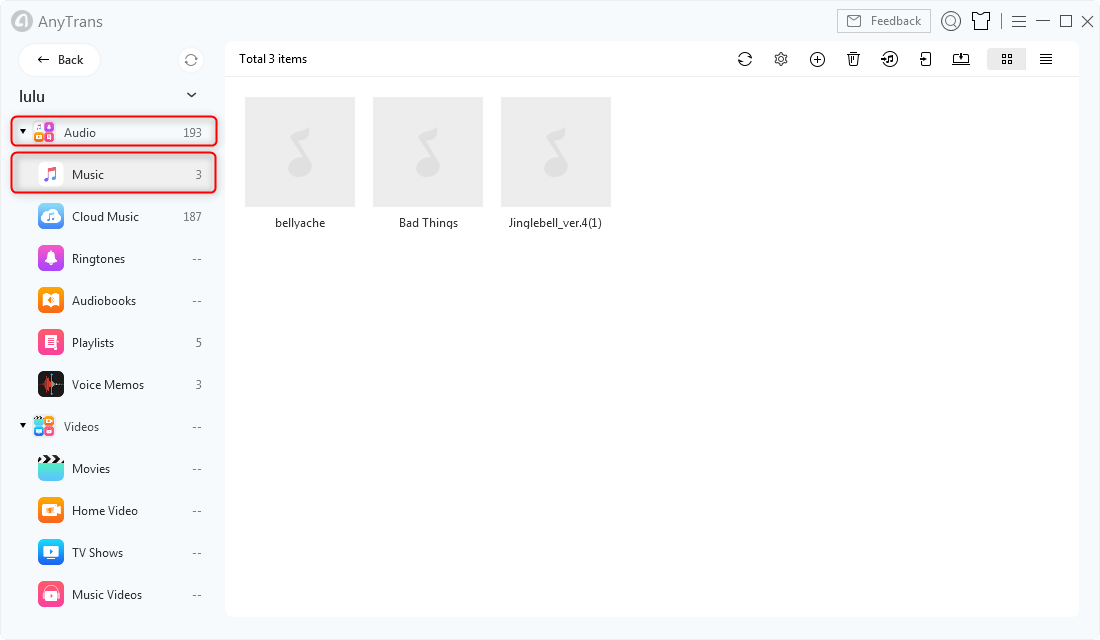Screen dimensions: 1100x640
Task: Click the bellyache song title
Action: tap(300, 223)
